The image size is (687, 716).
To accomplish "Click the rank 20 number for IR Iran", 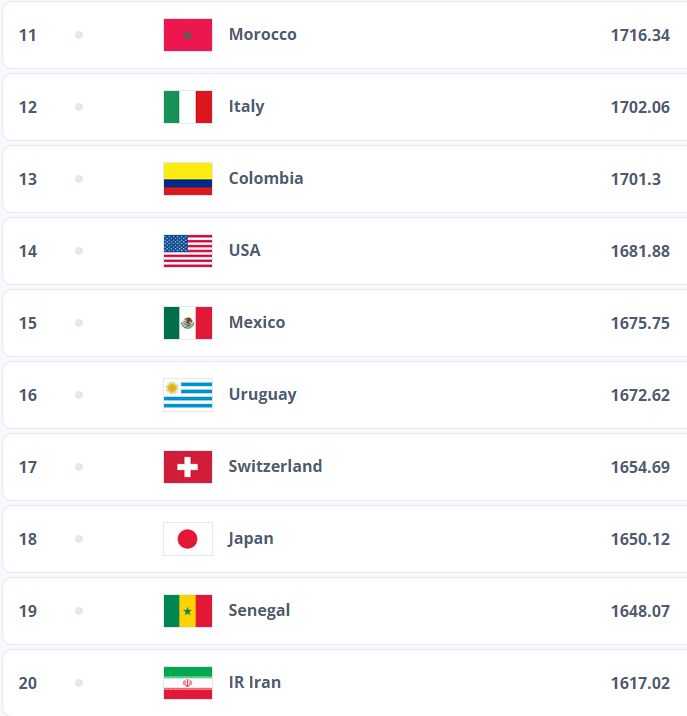I will pyautogui.click(x=28, y=683).
